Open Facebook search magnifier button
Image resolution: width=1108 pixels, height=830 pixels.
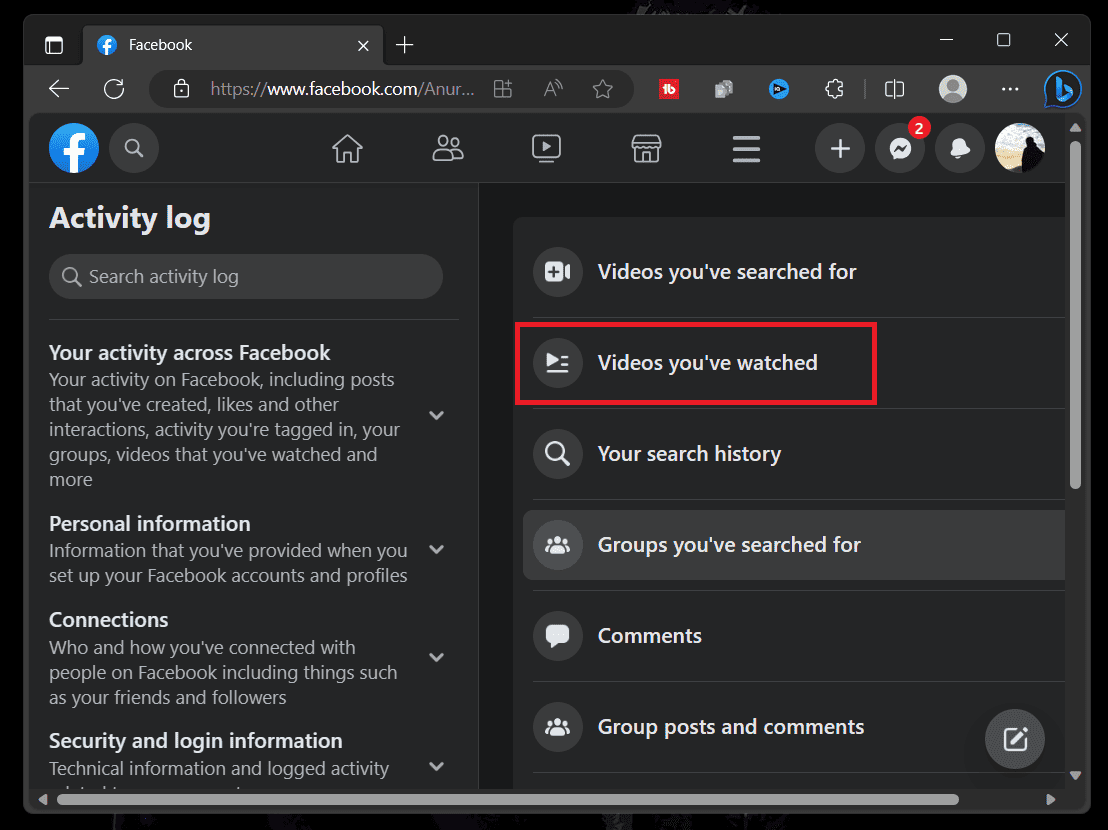pyautogui.click(x=134, y=148)
